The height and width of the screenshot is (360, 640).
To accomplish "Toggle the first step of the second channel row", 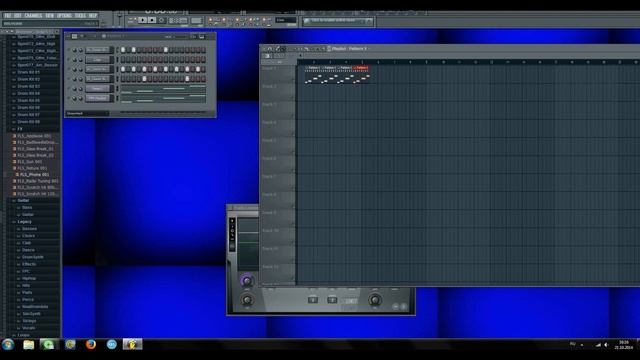I will click(x=123, y=60).
